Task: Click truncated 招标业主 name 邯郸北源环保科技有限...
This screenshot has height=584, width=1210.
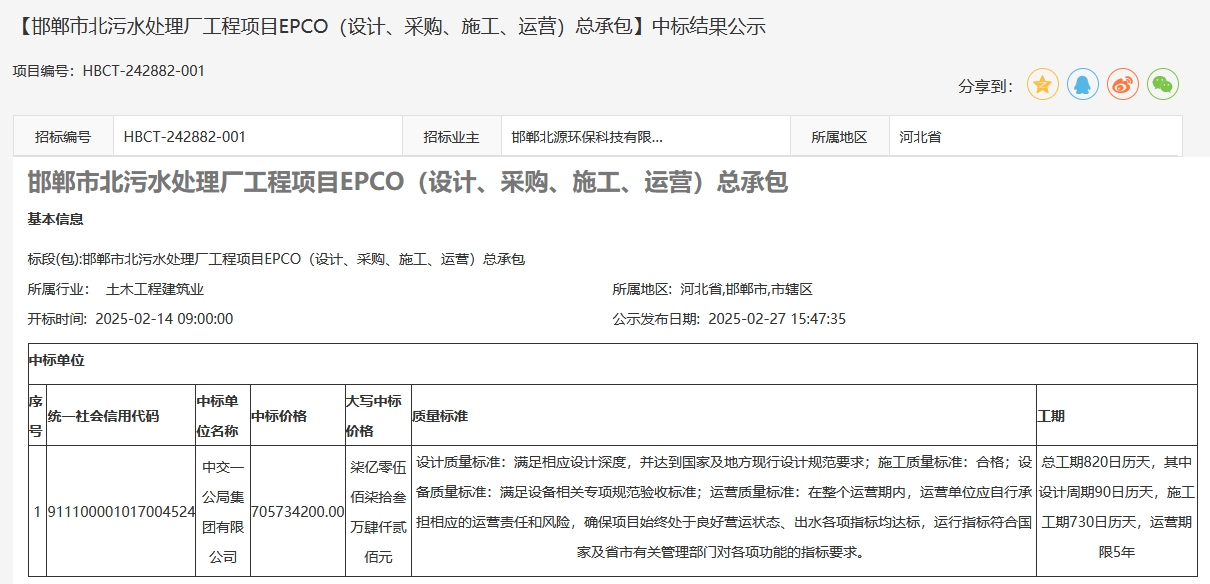Action: (x=587, y=137)
